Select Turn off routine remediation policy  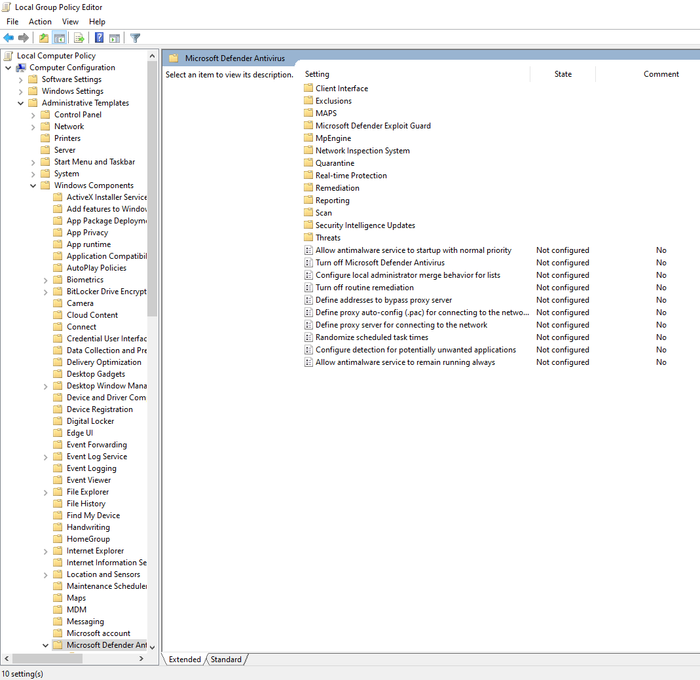pos(364,288)
